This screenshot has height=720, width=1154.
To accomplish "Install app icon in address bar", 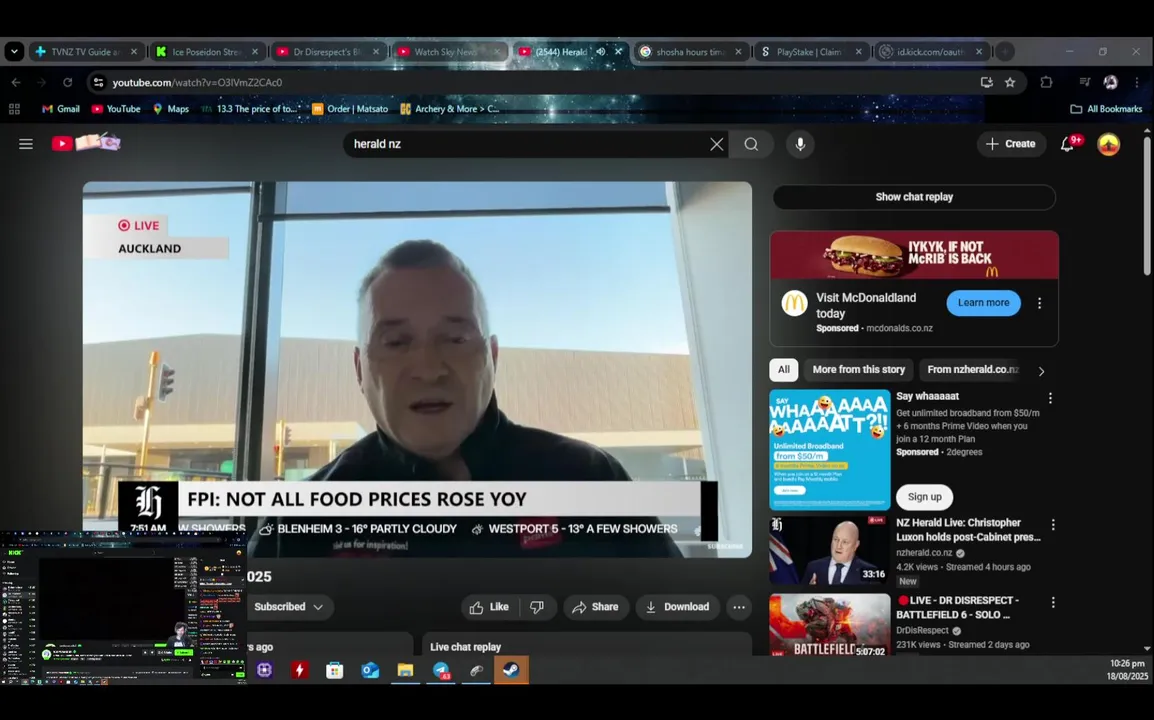I will point(986,82).
